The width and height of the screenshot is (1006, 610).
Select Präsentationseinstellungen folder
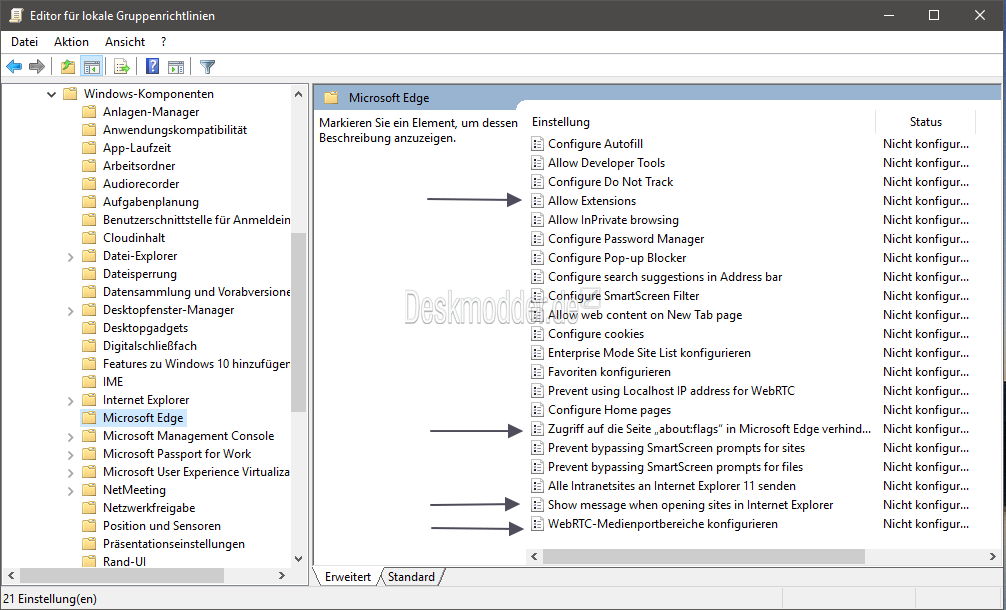(174, 543)
